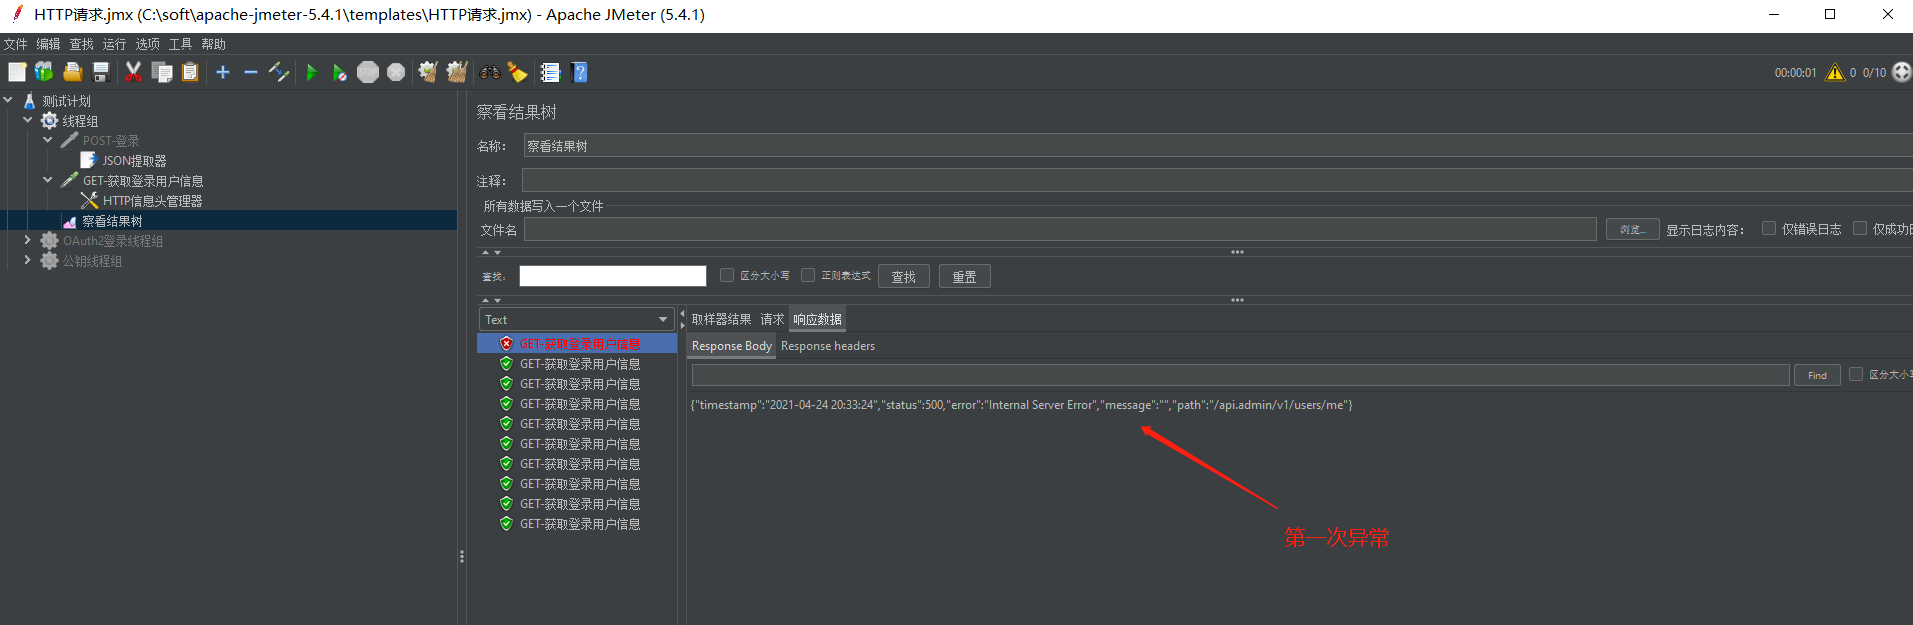Open the 编辑 menu
Image resolution: width=1913 pixels, height=625 pixels.
pyautogui.click(x=48, y=44)
